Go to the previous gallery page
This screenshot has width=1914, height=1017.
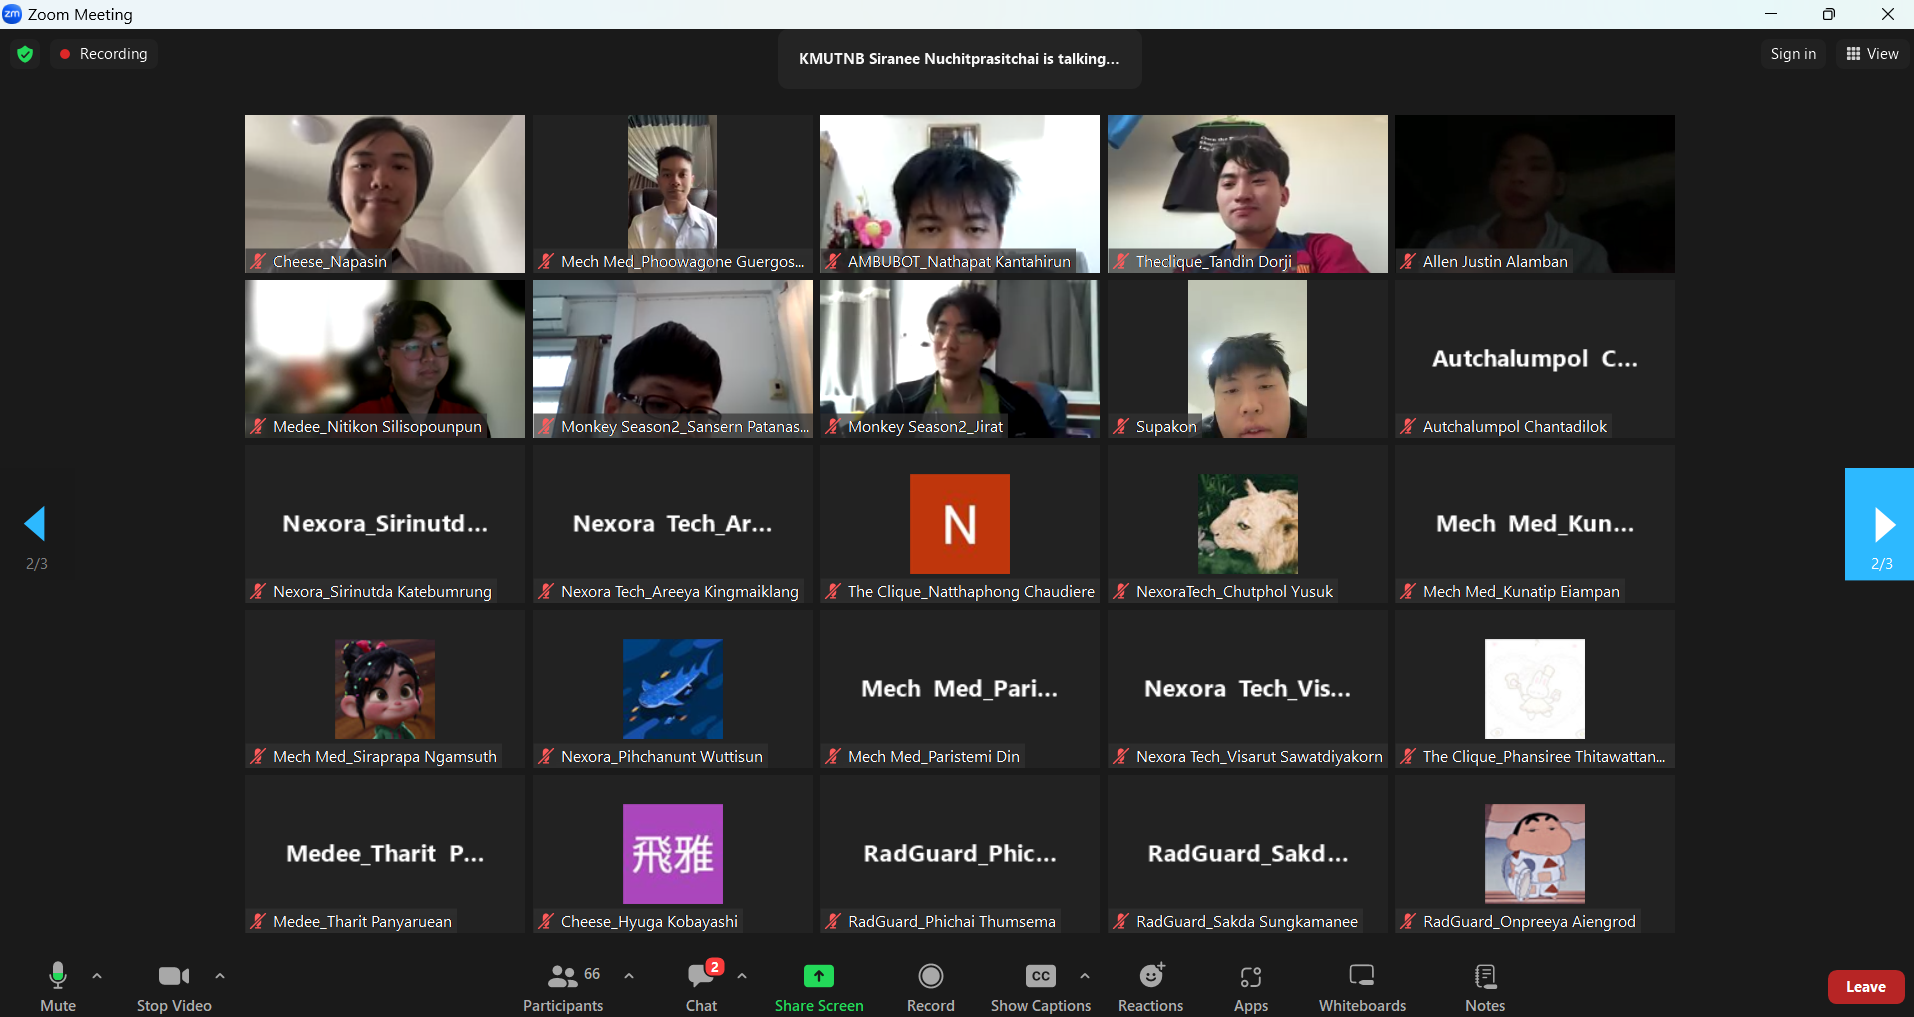(36, 524)
